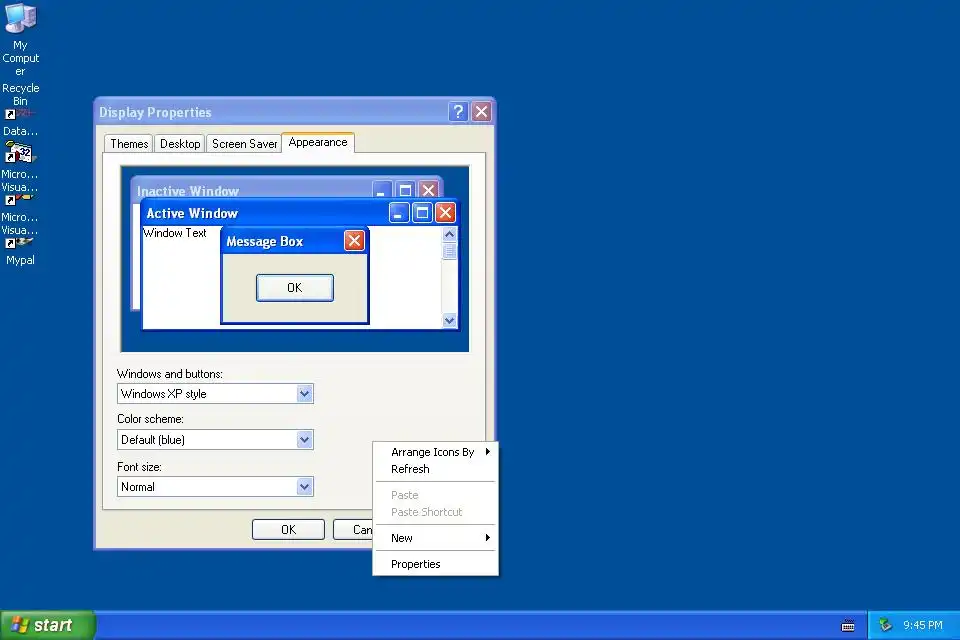Image resolution: width=960 pixels, height=640 pixels.
Task: Click the preview scrollbar down arrow
Action: point(449,320)
